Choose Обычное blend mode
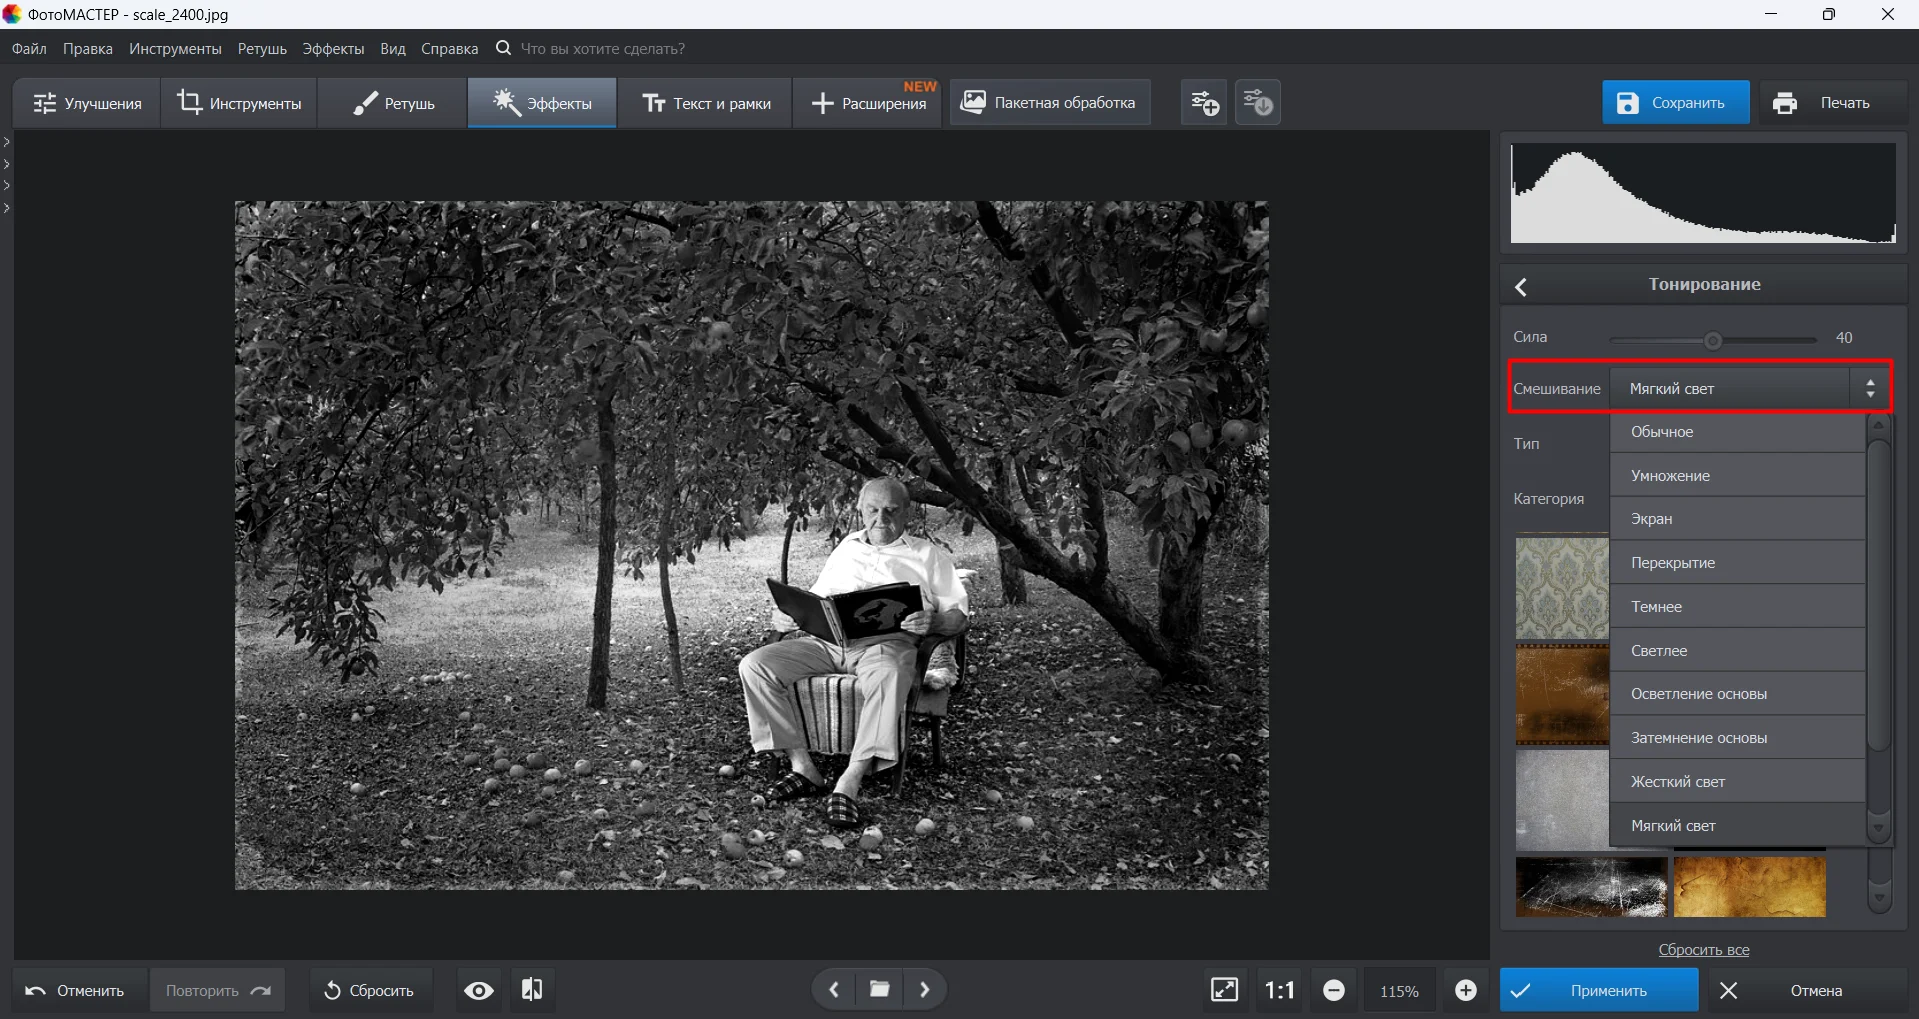The image size is (1919, 1019). click(1737, 432)
